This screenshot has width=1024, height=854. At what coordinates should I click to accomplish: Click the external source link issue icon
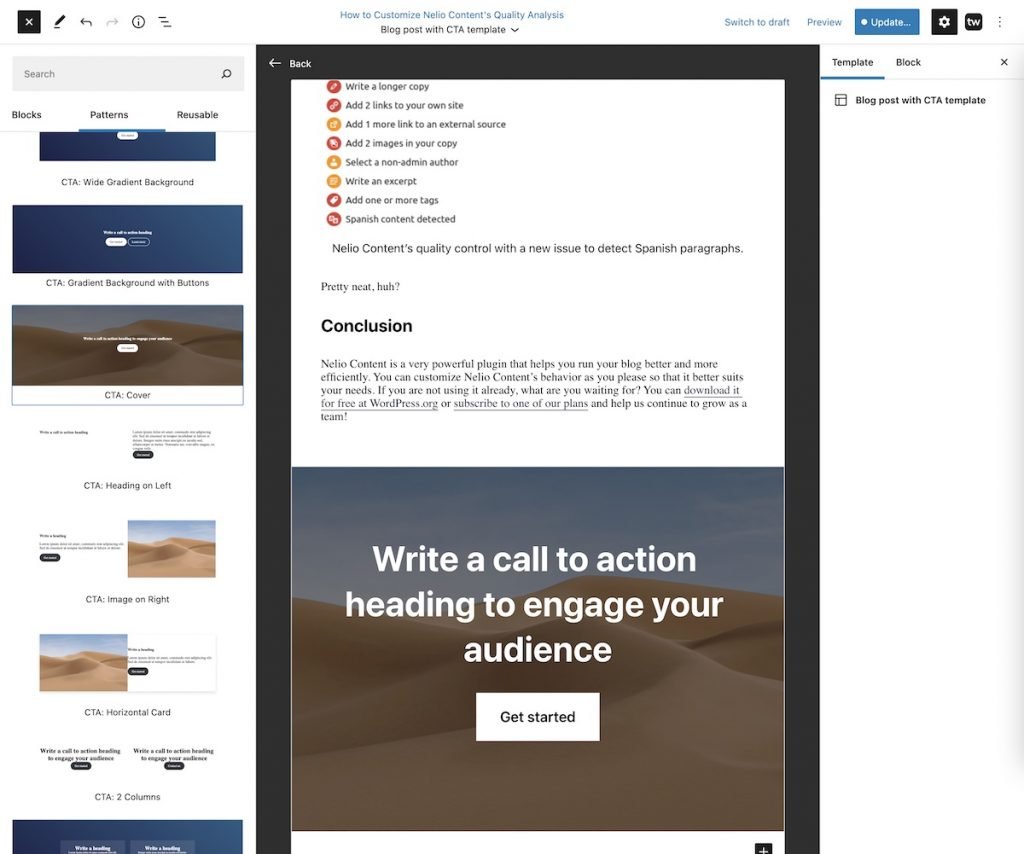click(334, 124)
